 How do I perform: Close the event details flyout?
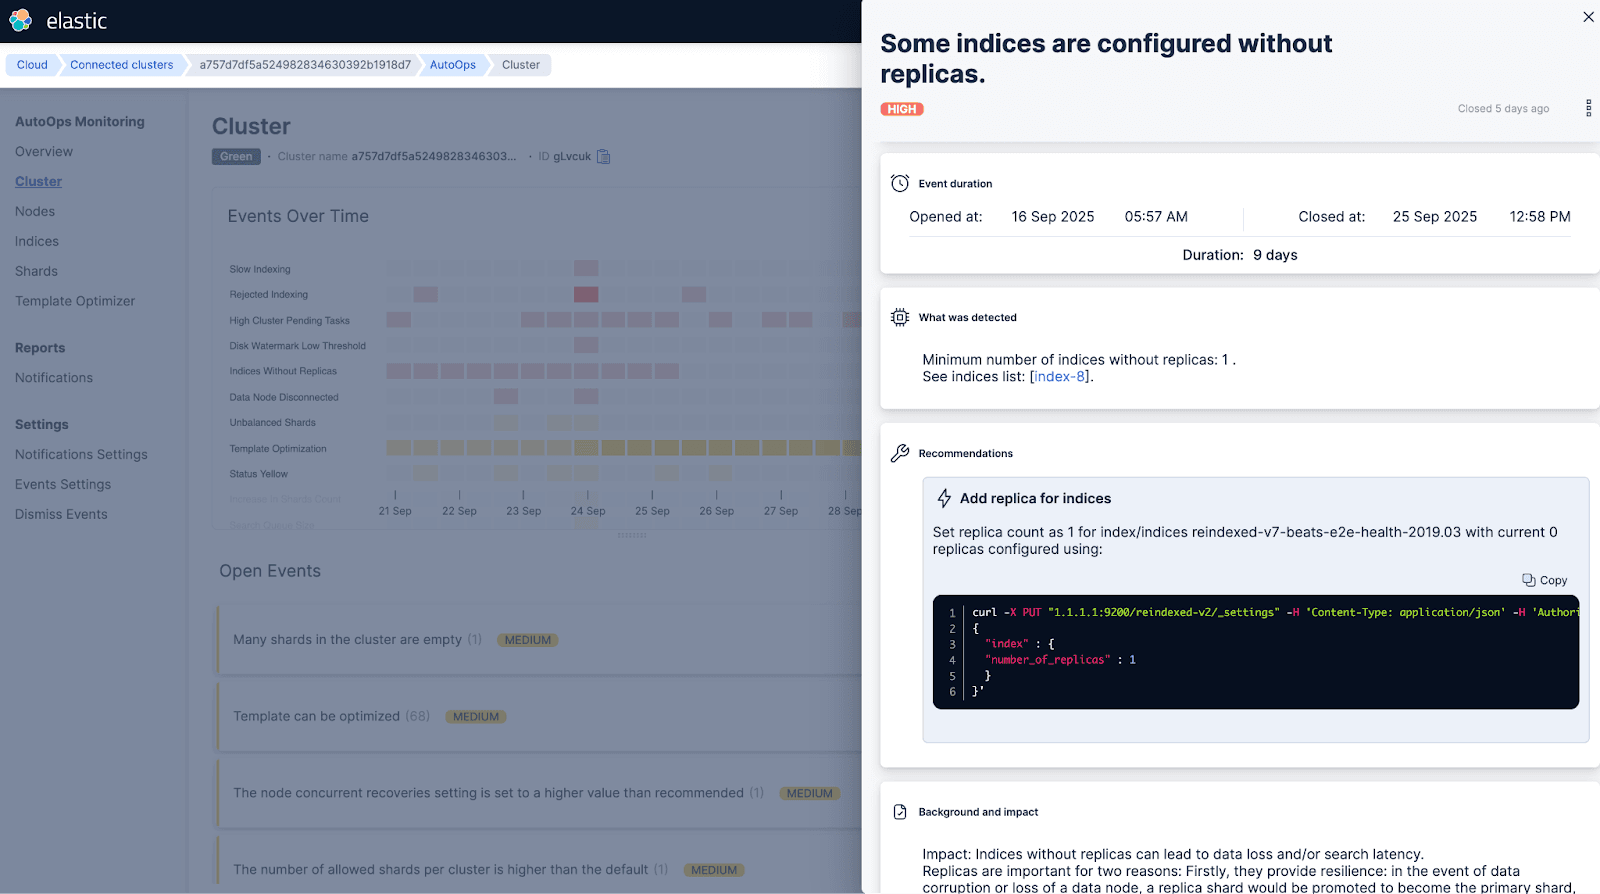pyautogui.click(x=1588, y=17)
